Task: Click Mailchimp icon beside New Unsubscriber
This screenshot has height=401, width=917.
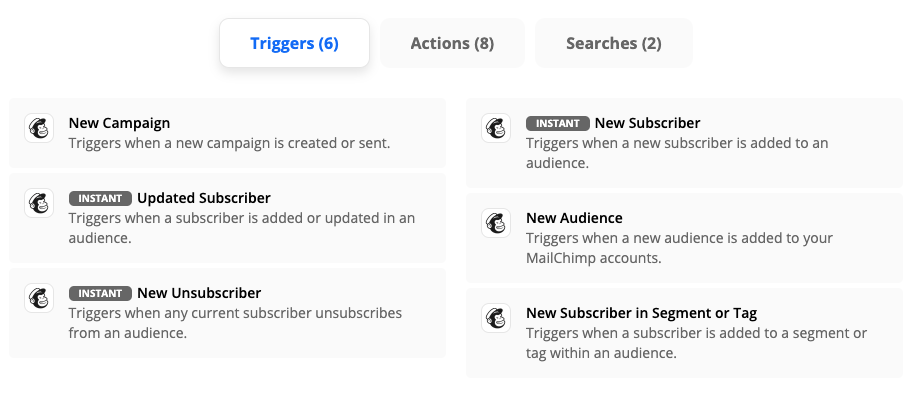Action: click(x=39, y=298)
